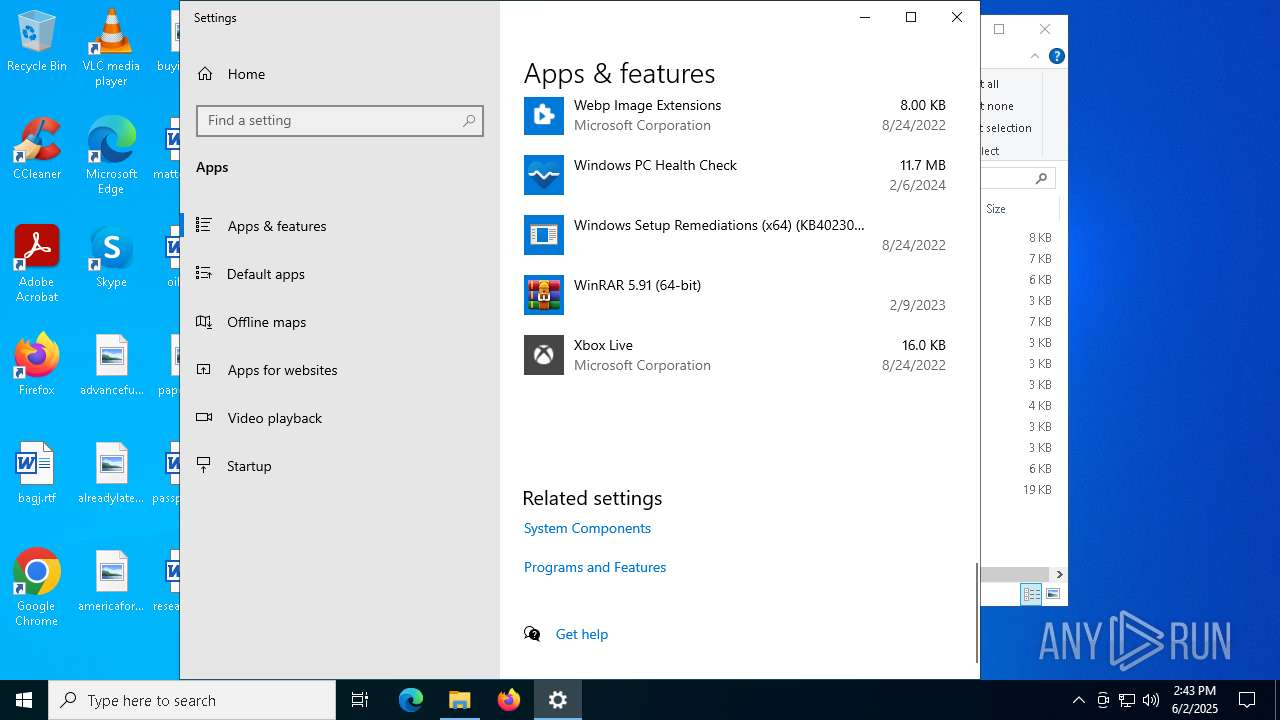Show hidden system tray icons
This screenshot has height=720, width=1280.
coord(1078,700)
